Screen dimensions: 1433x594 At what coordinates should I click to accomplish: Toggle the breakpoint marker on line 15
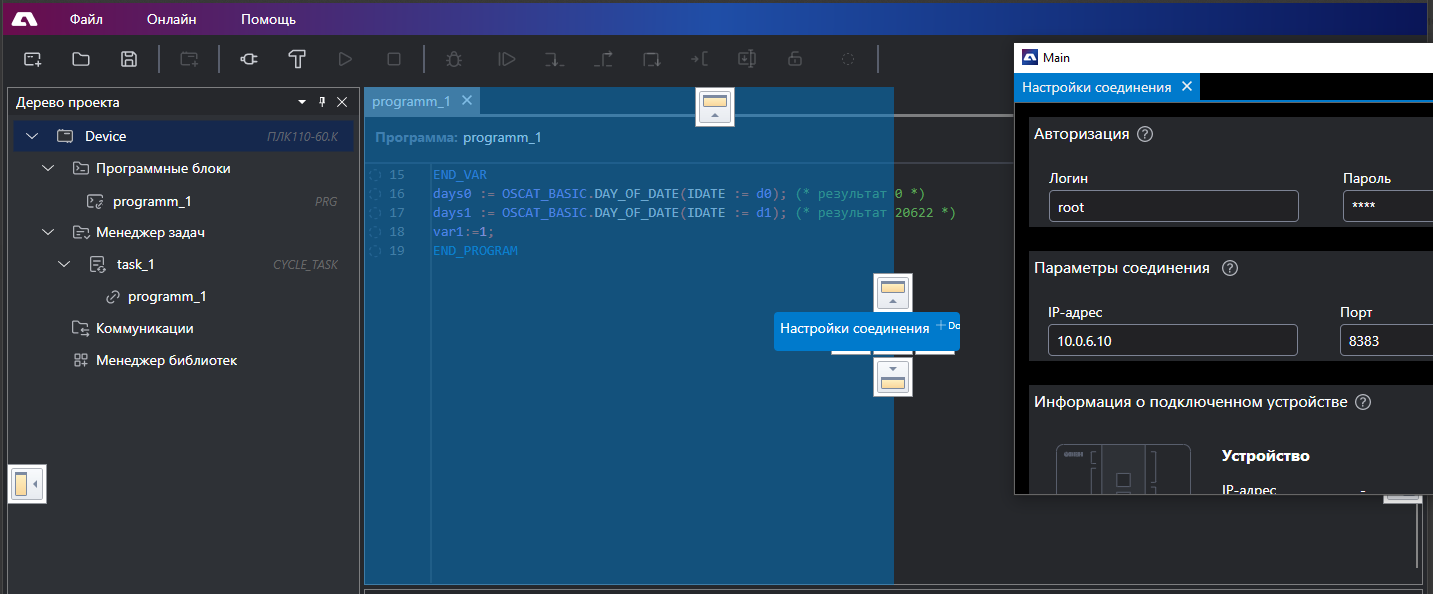375,175
